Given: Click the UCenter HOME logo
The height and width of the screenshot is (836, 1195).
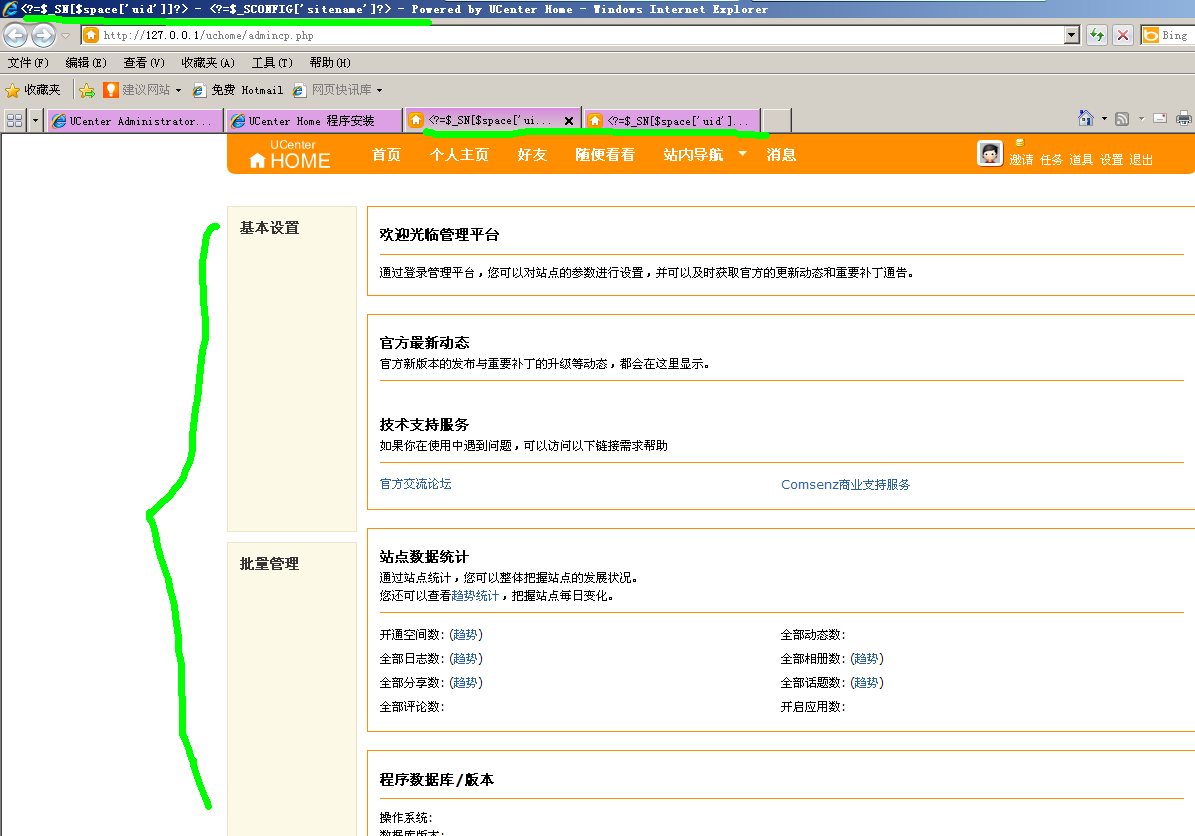Looking at the screenshot, I should click(290, 155).
